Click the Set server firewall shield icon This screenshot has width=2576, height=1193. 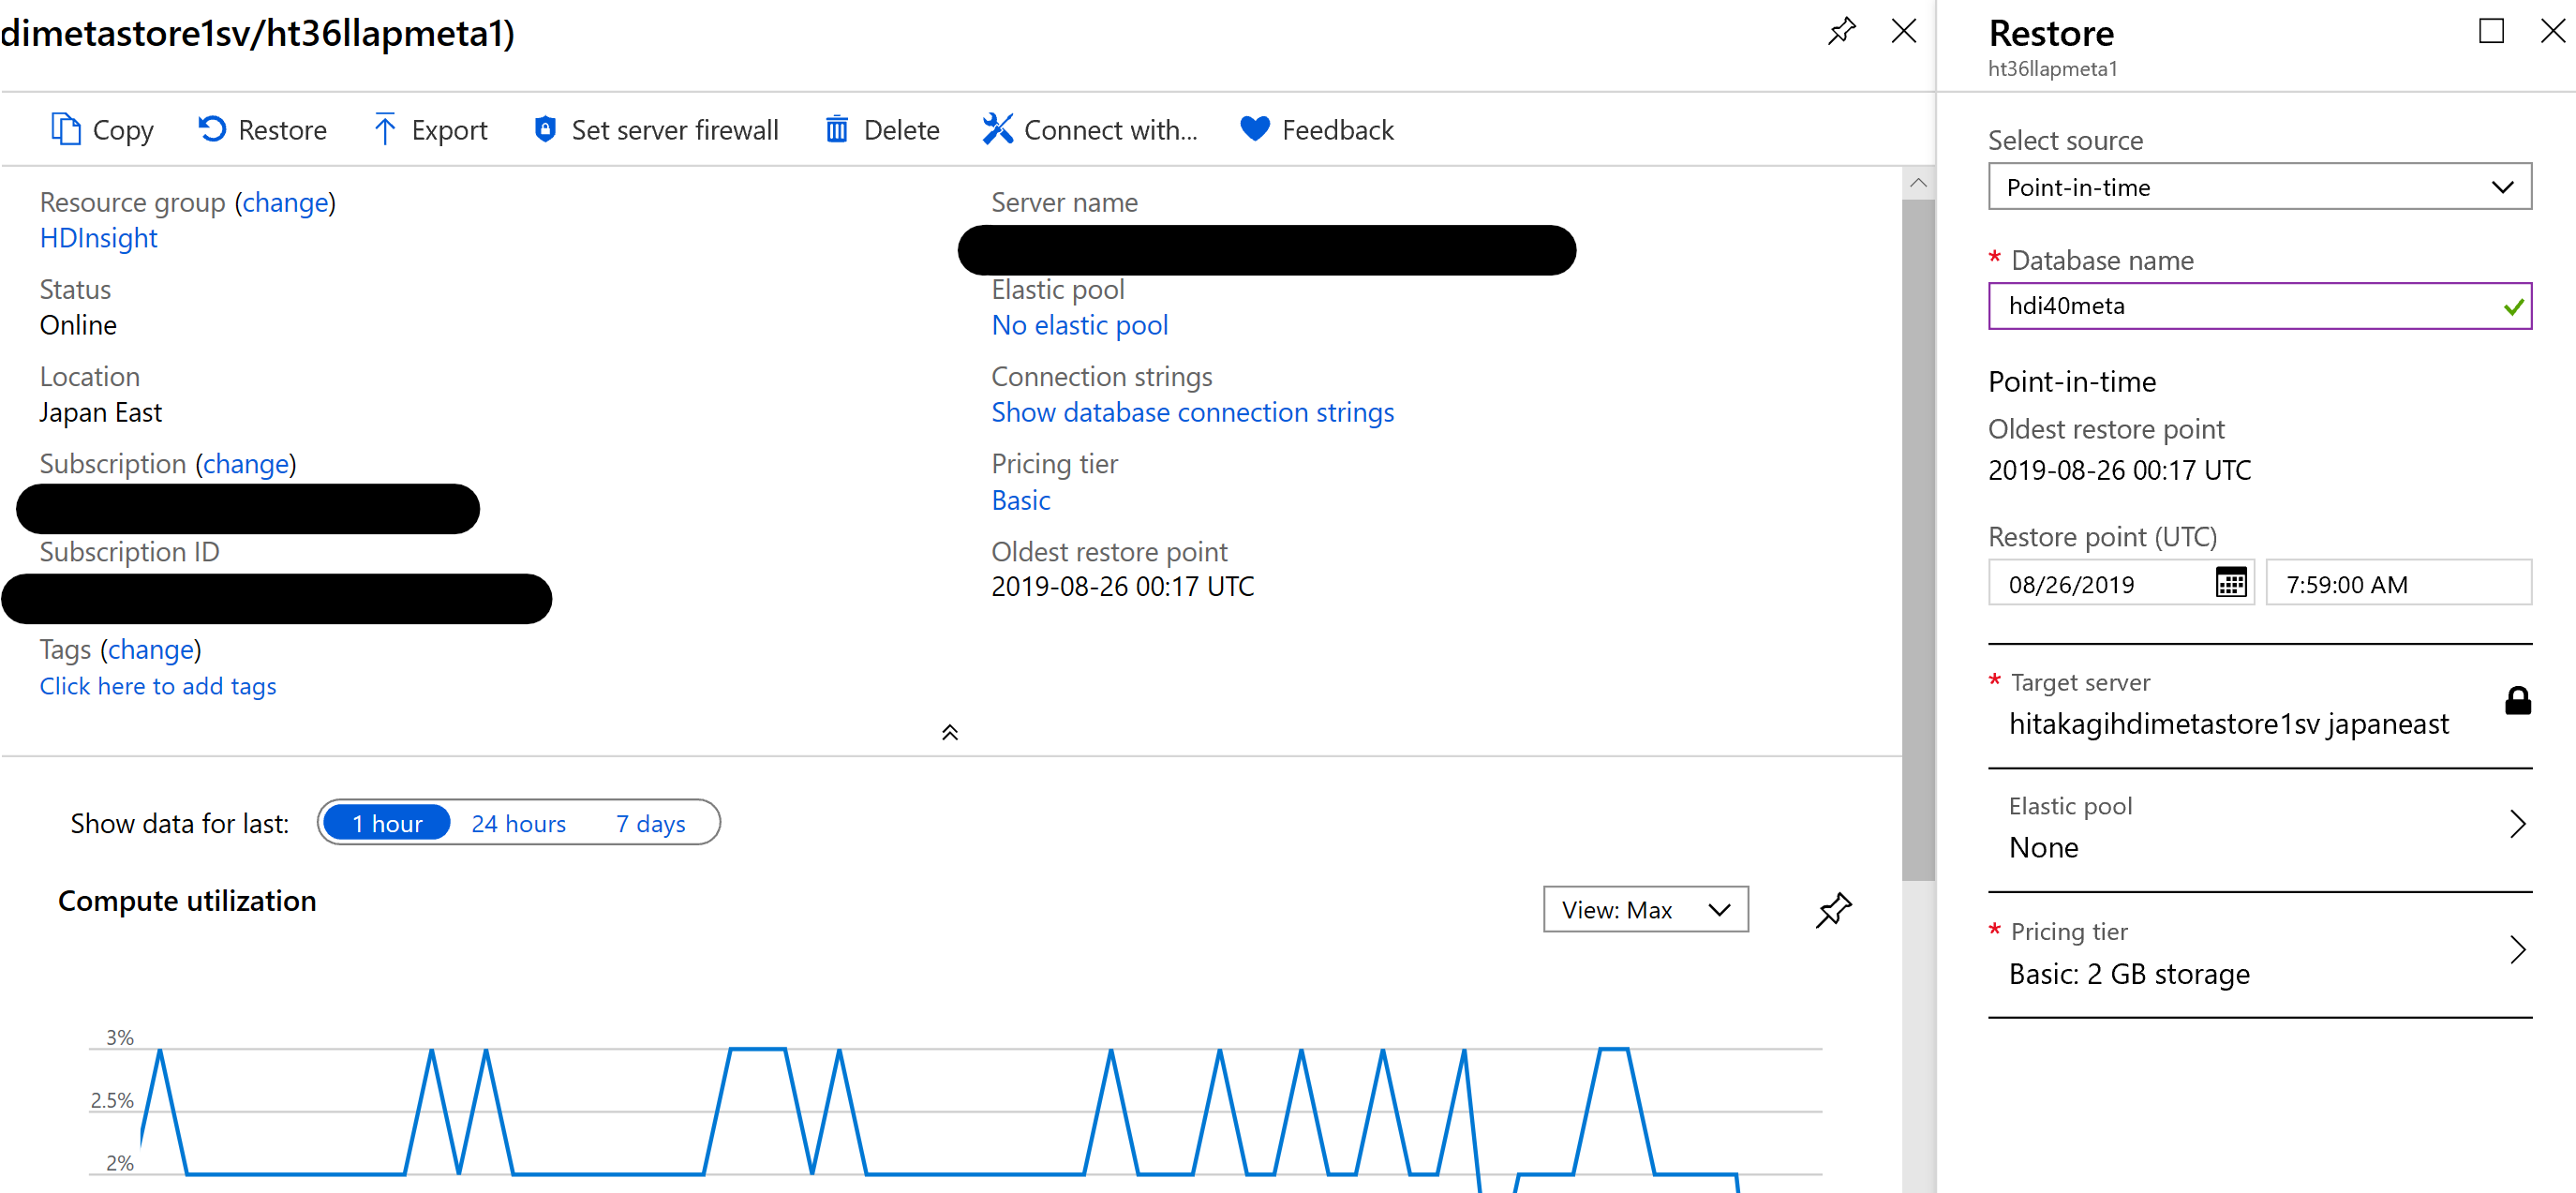click(x=545, y=130)
